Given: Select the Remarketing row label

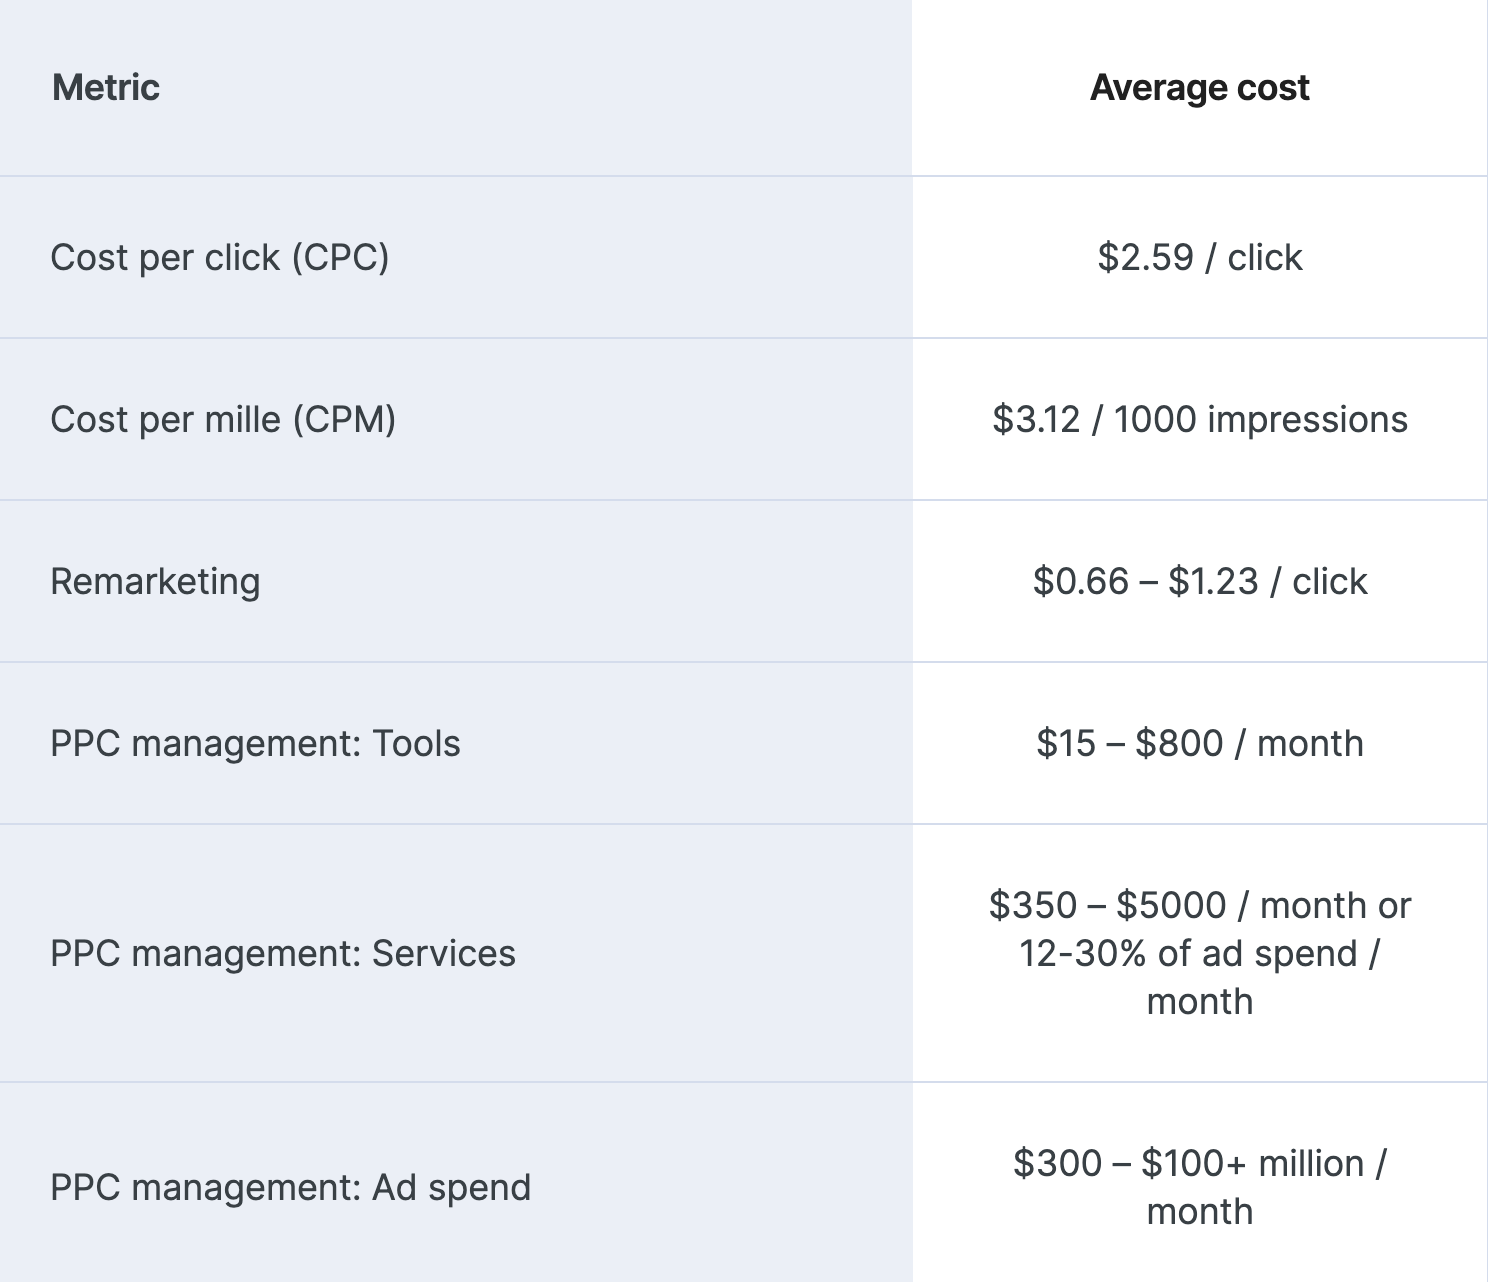Looking at the screenshot, I should coord(155,582).
